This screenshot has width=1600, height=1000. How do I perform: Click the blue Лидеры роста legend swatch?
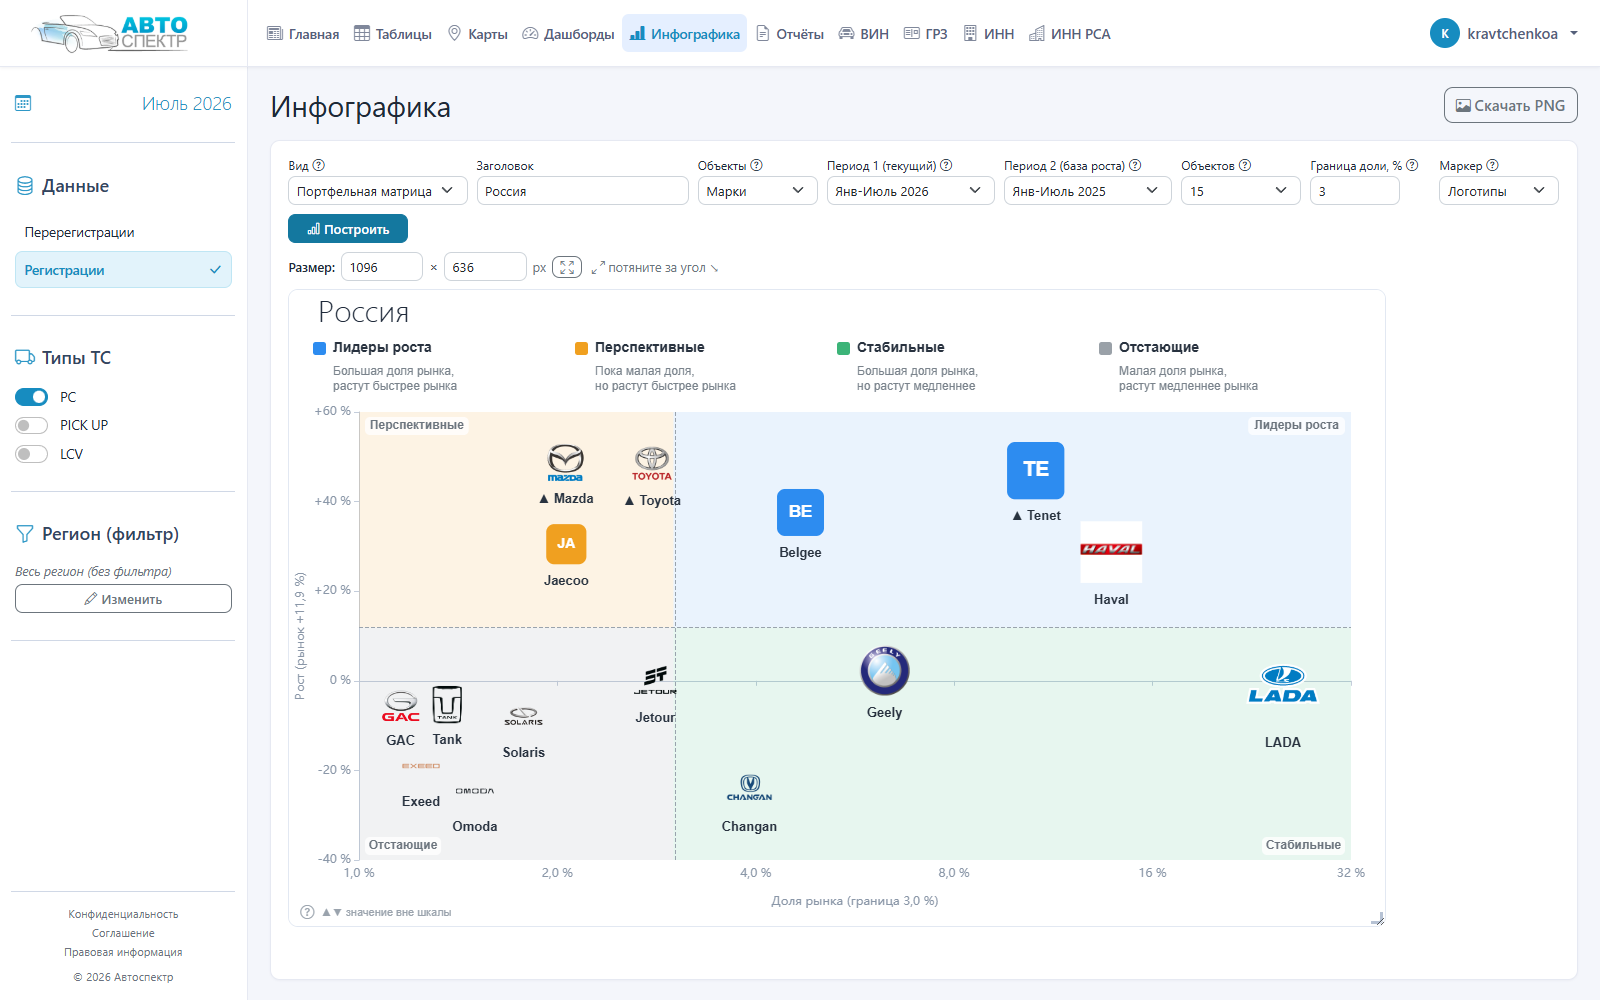(x=320, y=348)
